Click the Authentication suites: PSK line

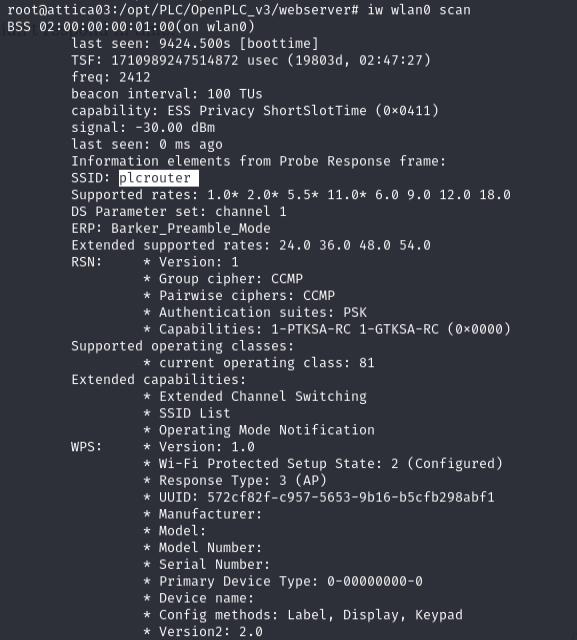(x=255, y=312)
